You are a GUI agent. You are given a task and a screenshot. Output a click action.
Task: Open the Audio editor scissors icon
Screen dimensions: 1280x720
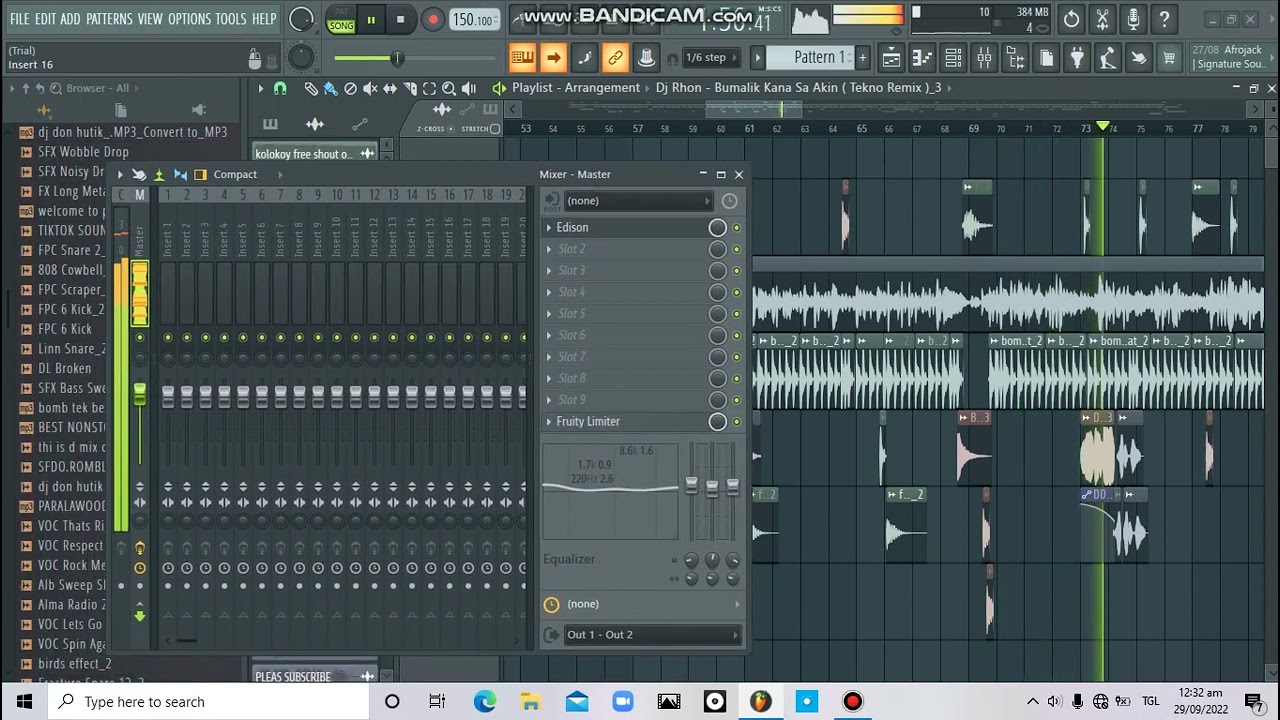[1102, 19]
